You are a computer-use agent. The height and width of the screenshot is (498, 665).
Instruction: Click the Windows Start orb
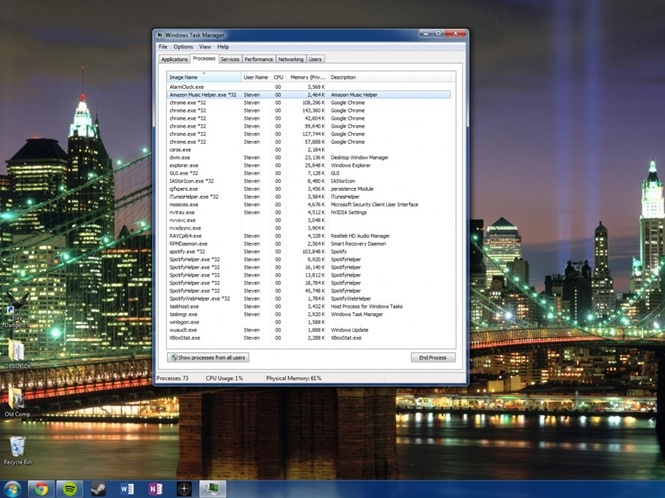click(x=12, y=489)
